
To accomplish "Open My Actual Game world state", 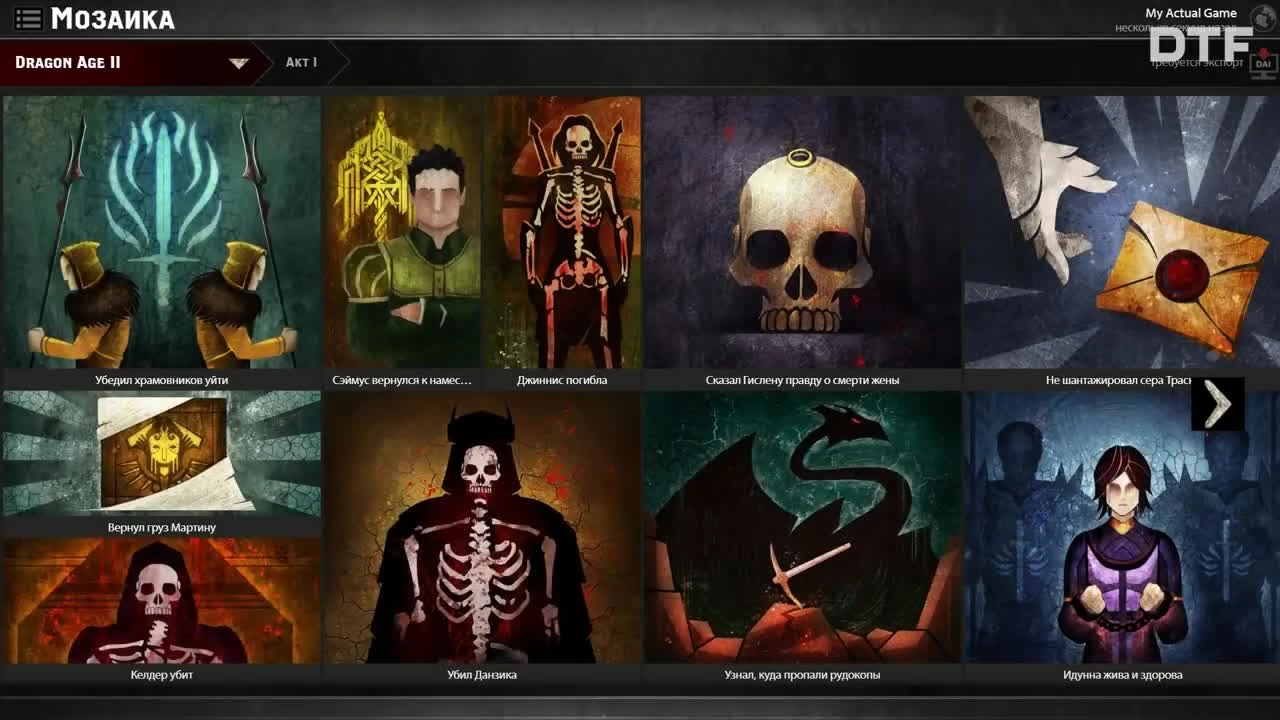I will (1191, 13).
